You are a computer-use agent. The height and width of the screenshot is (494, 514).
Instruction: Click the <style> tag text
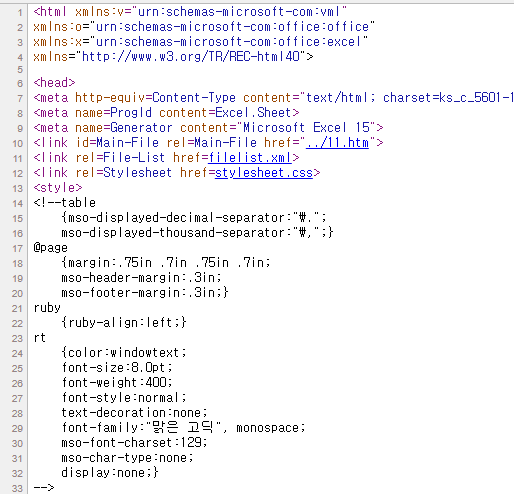[58, 188]
